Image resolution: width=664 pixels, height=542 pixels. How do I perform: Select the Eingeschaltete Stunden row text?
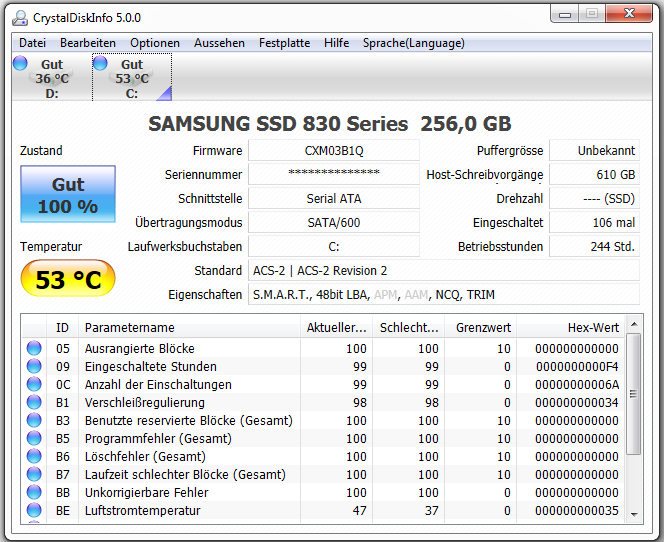(150, 366)
